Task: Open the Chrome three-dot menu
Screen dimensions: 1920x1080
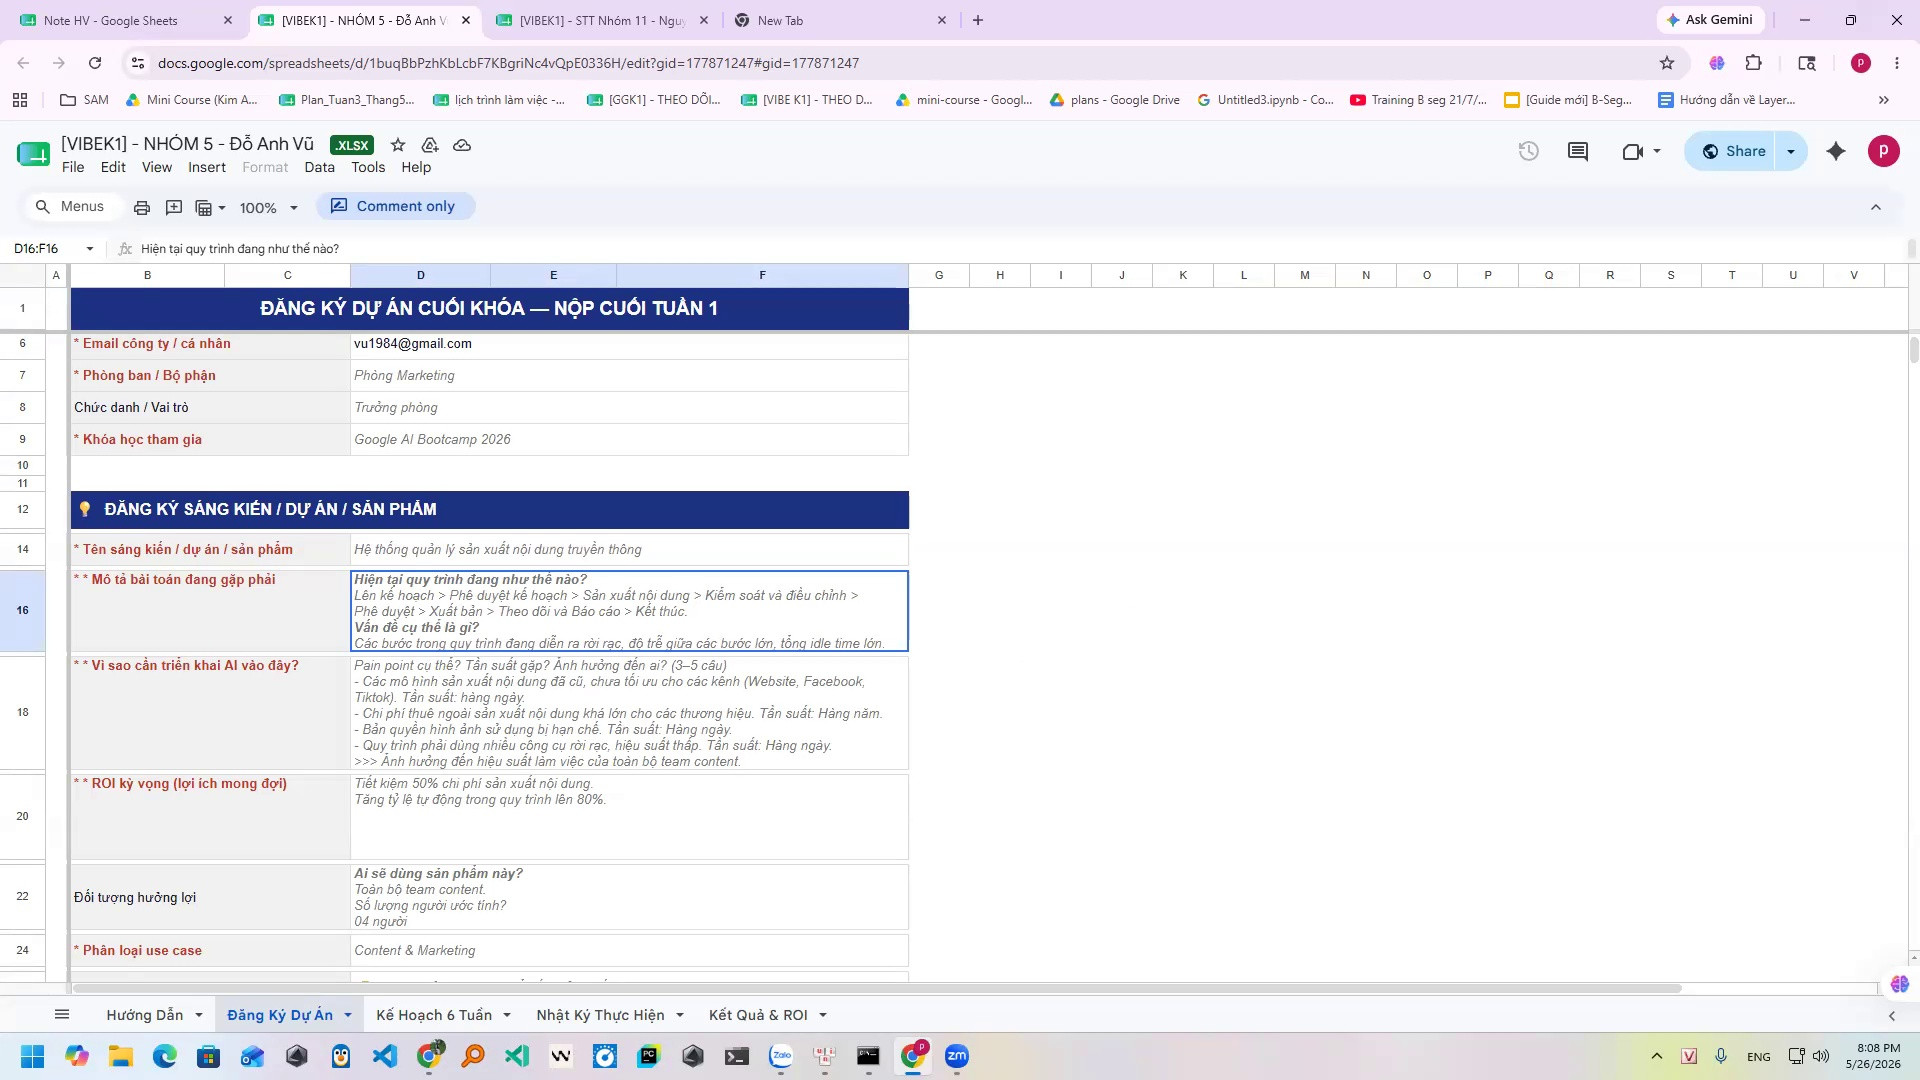Action: pos(1897,63)
